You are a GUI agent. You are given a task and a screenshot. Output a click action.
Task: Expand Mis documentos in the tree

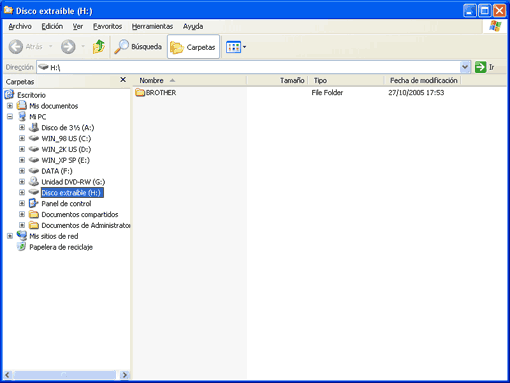(10, 106)
